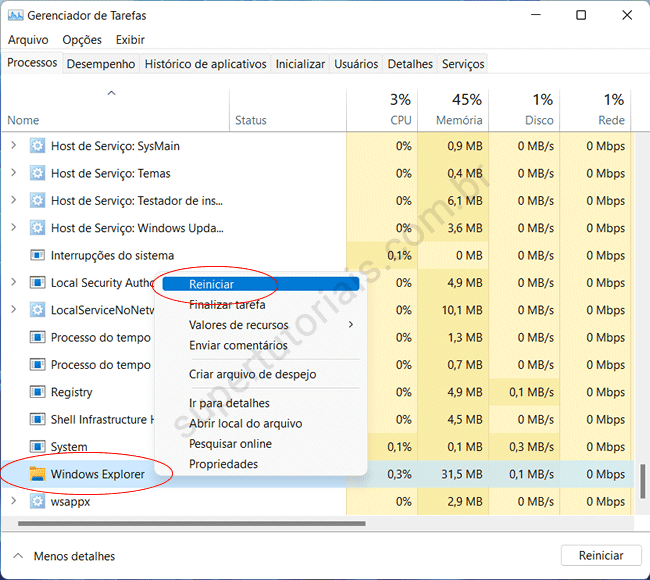650x580 pixels.
Task: Open the Arquivo menu
Action: 28,40
